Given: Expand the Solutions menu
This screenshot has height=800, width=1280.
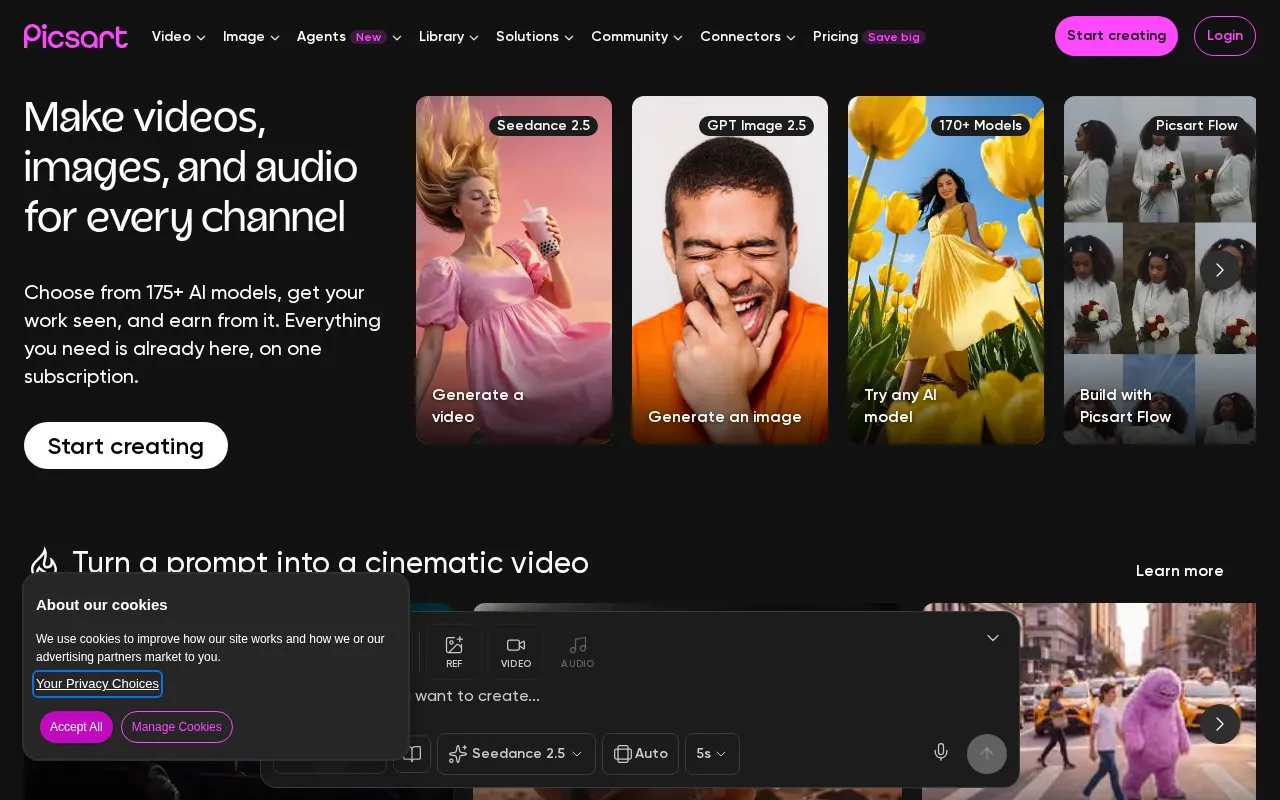Looking at the screenshot, I should (535, 37).
